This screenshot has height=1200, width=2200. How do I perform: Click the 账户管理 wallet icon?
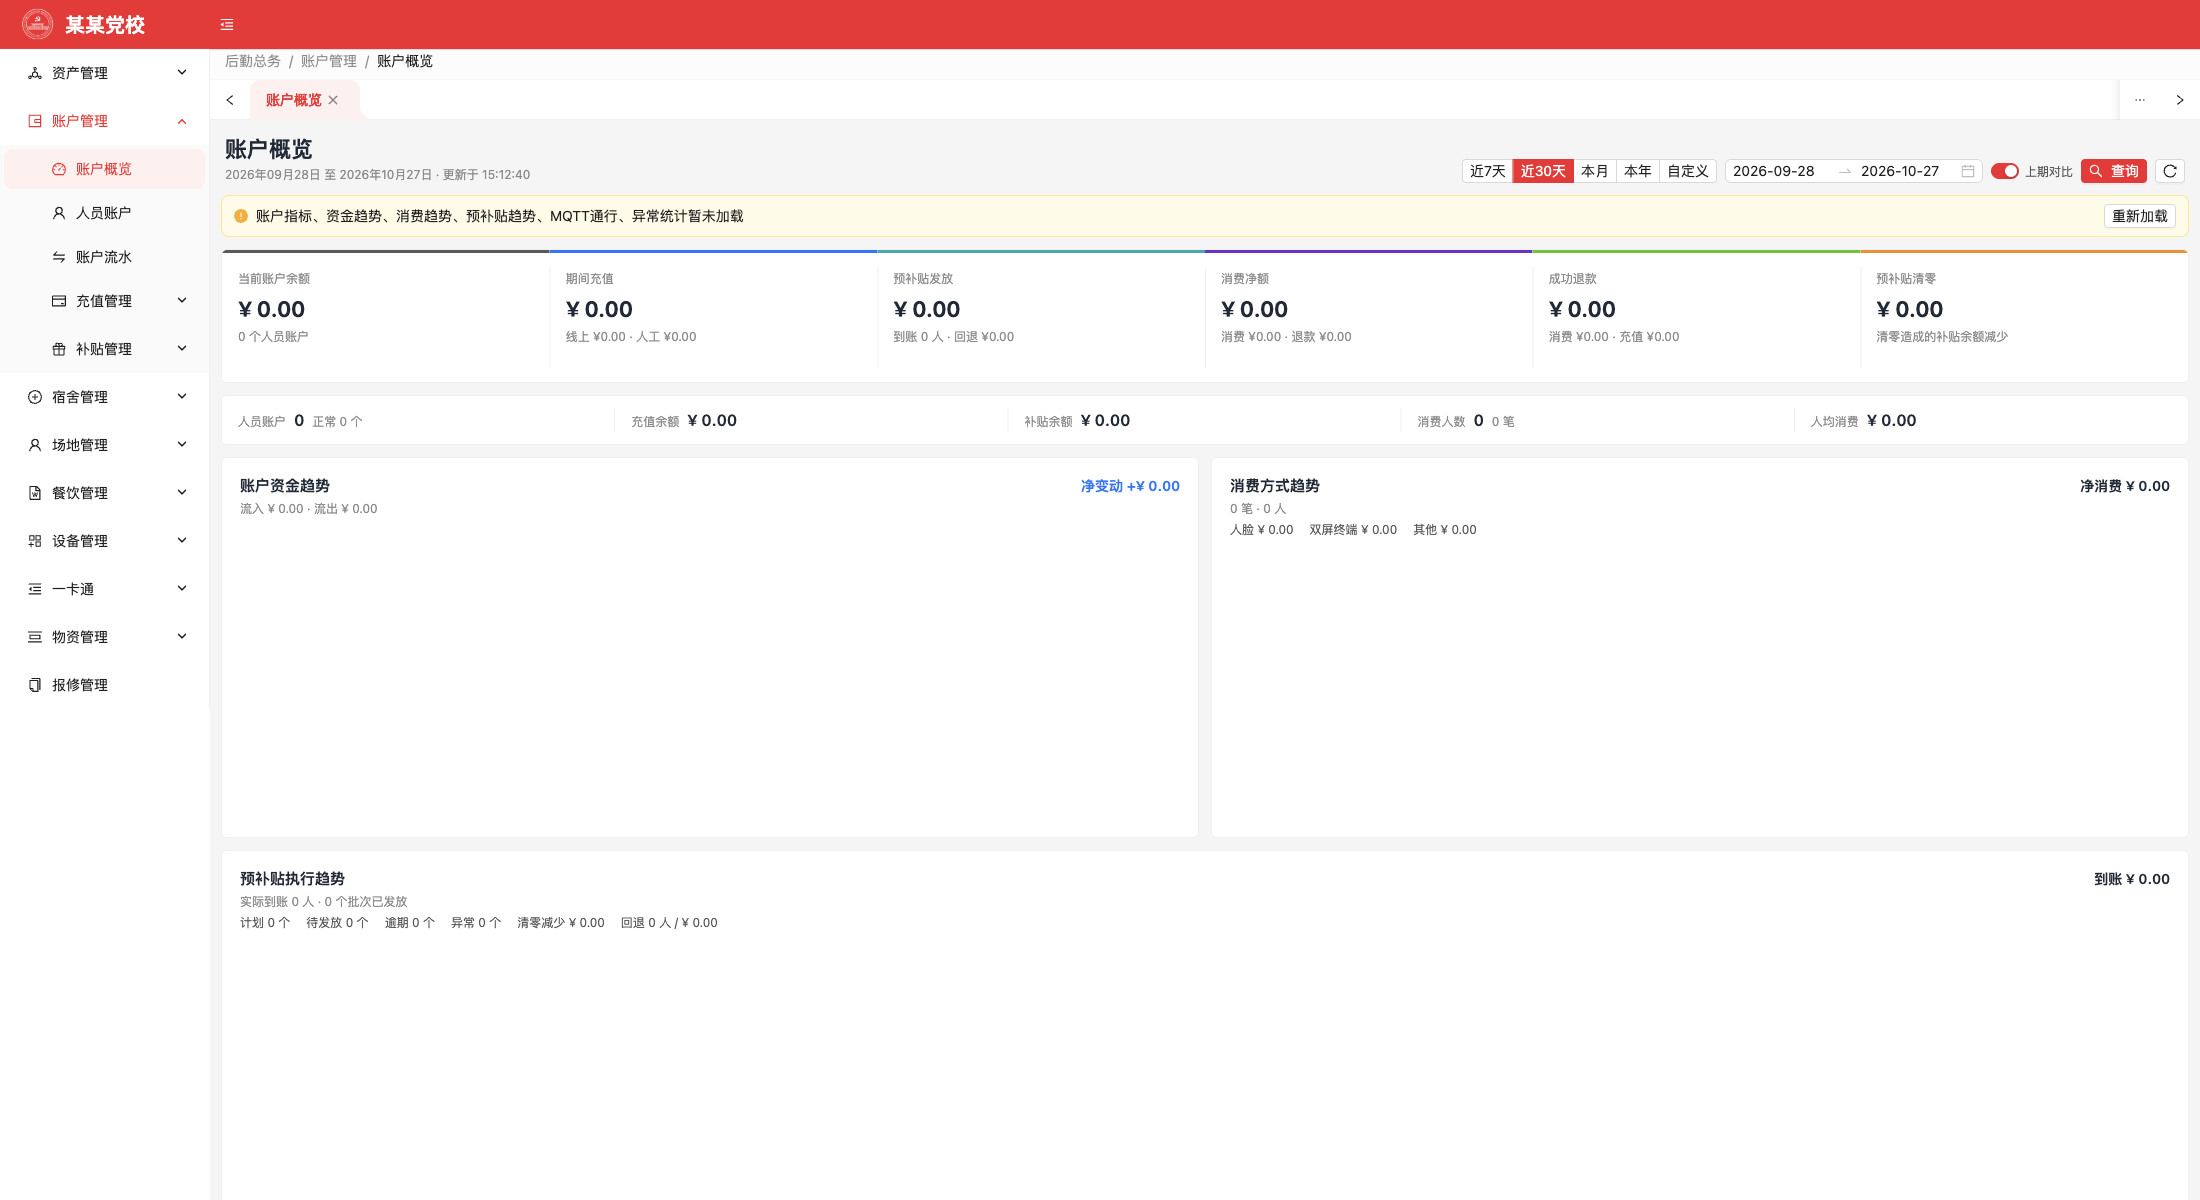35,121
